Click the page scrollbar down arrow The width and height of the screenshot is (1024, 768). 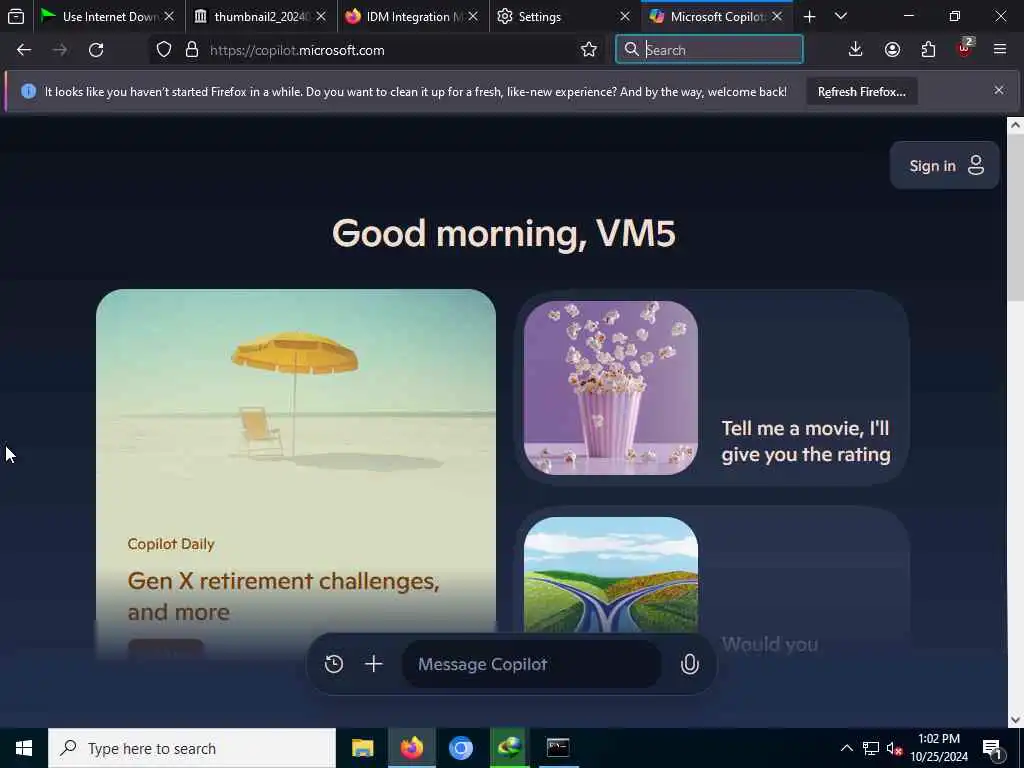(x=1015, y=720)
